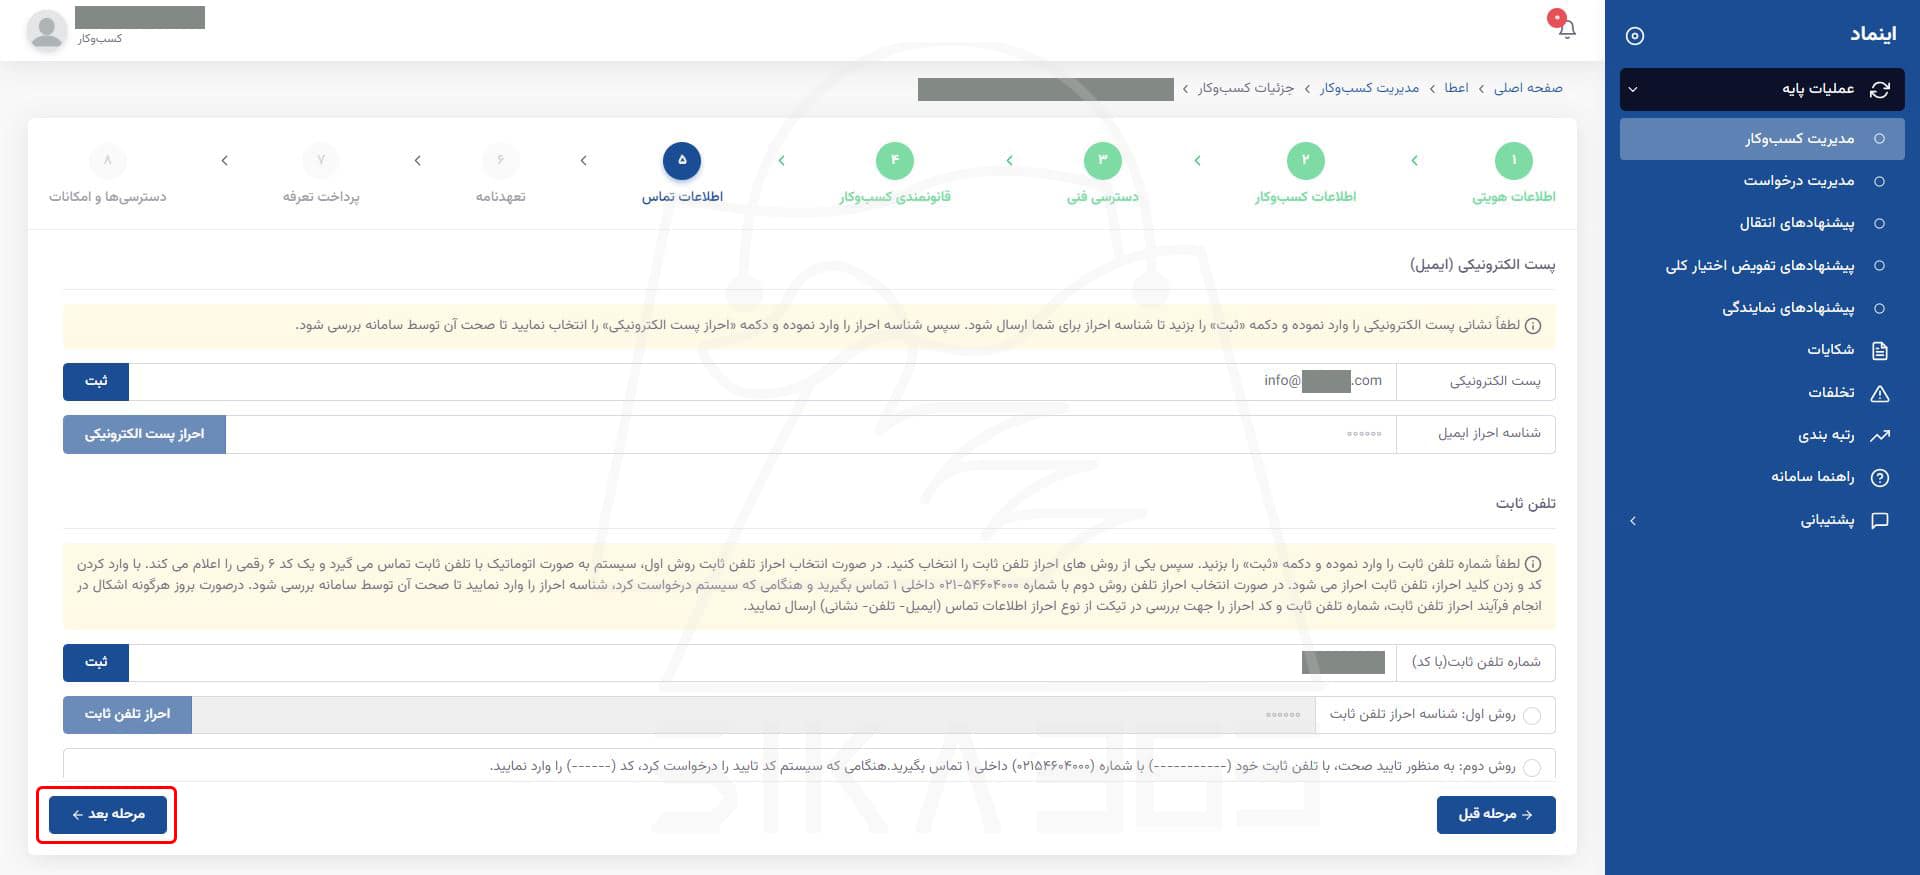
Task: Open مدیریت درخواست sidebar menu item
Action: tap(1762, 181)
